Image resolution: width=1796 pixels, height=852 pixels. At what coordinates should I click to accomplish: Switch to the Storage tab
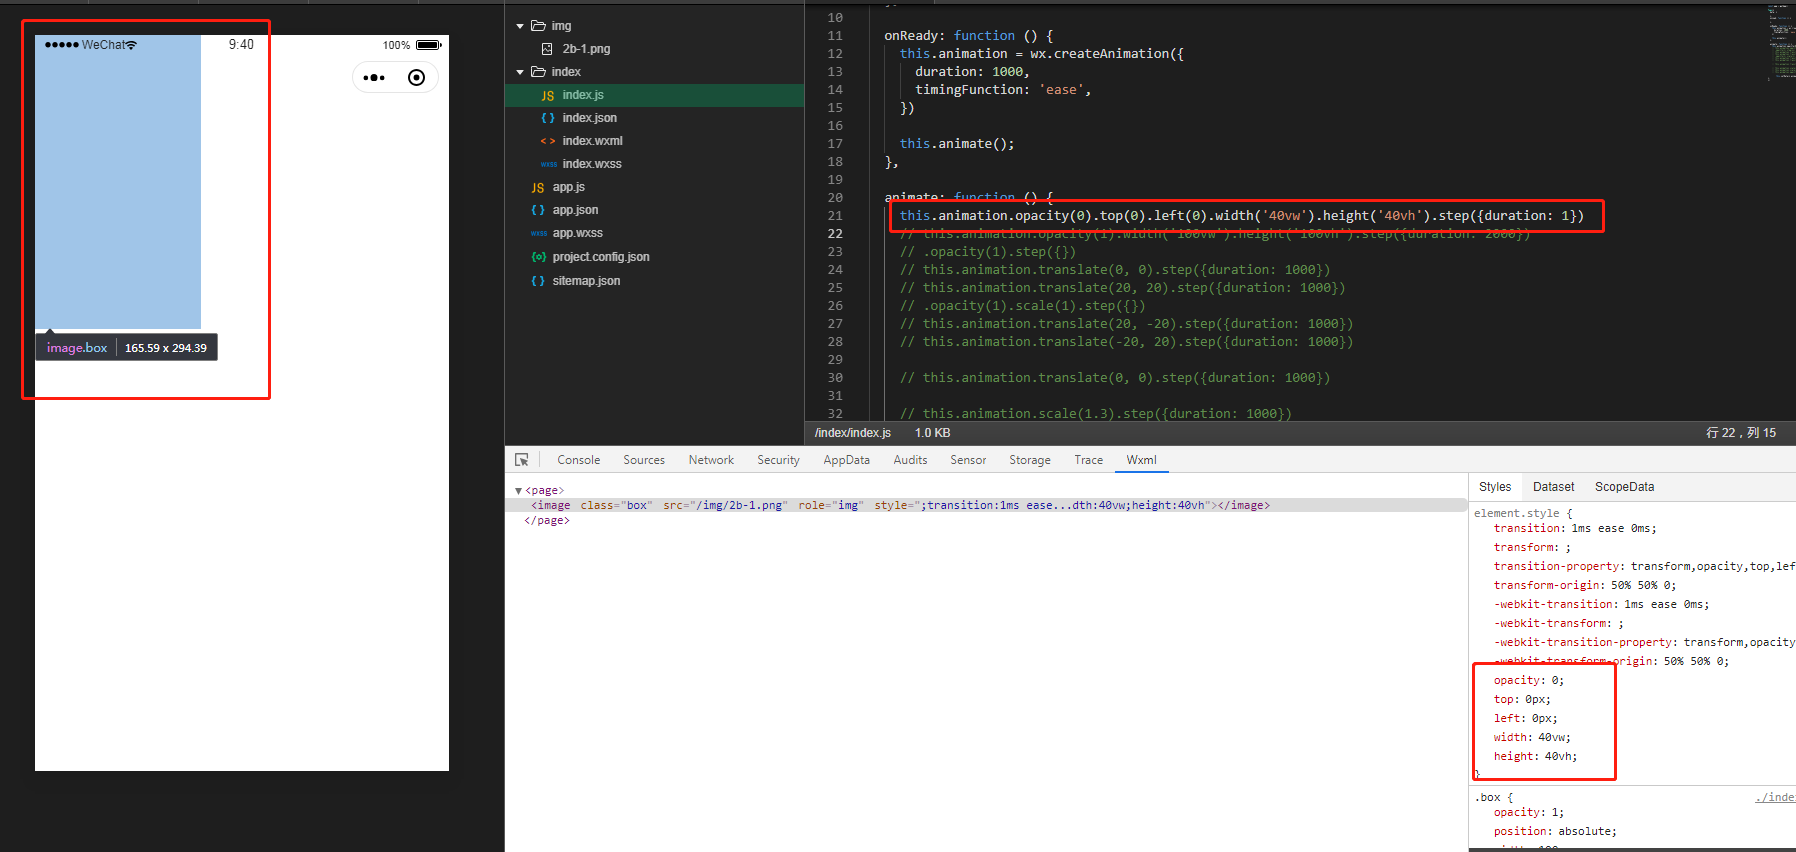(x=1029, y=460)
